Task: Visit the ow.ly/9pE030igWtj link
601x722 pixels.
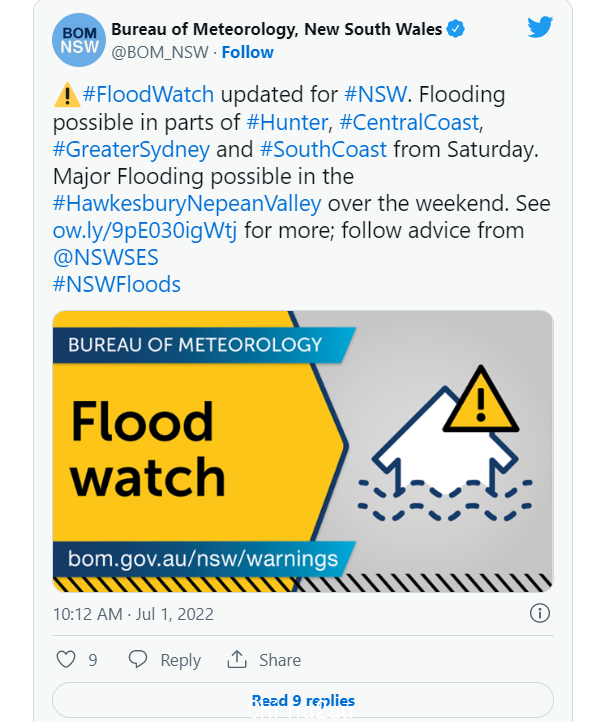Action: pyautogui.click(x=145, y=230)
